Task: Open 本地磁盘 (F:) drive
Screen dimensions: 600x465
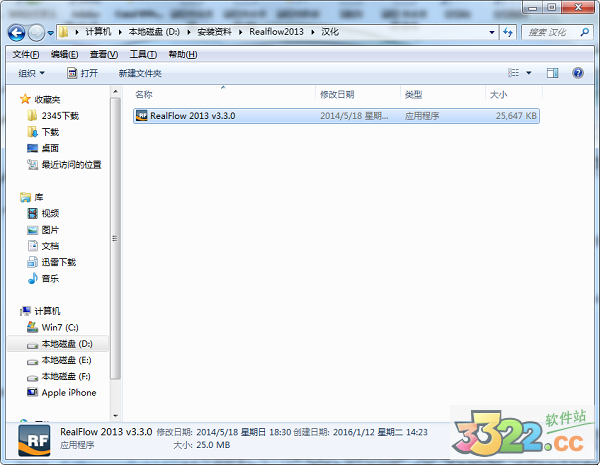Action: (59, 377)
